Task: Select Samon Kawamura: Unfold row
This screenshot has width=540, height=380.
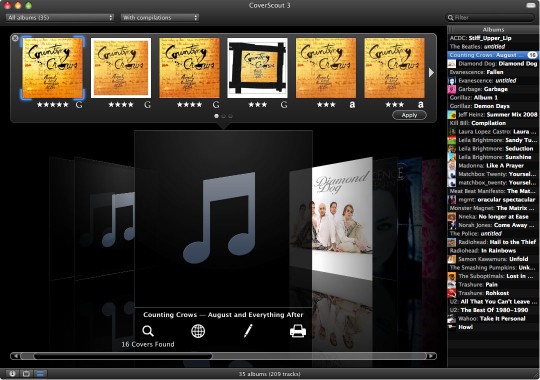Action: 493,259
